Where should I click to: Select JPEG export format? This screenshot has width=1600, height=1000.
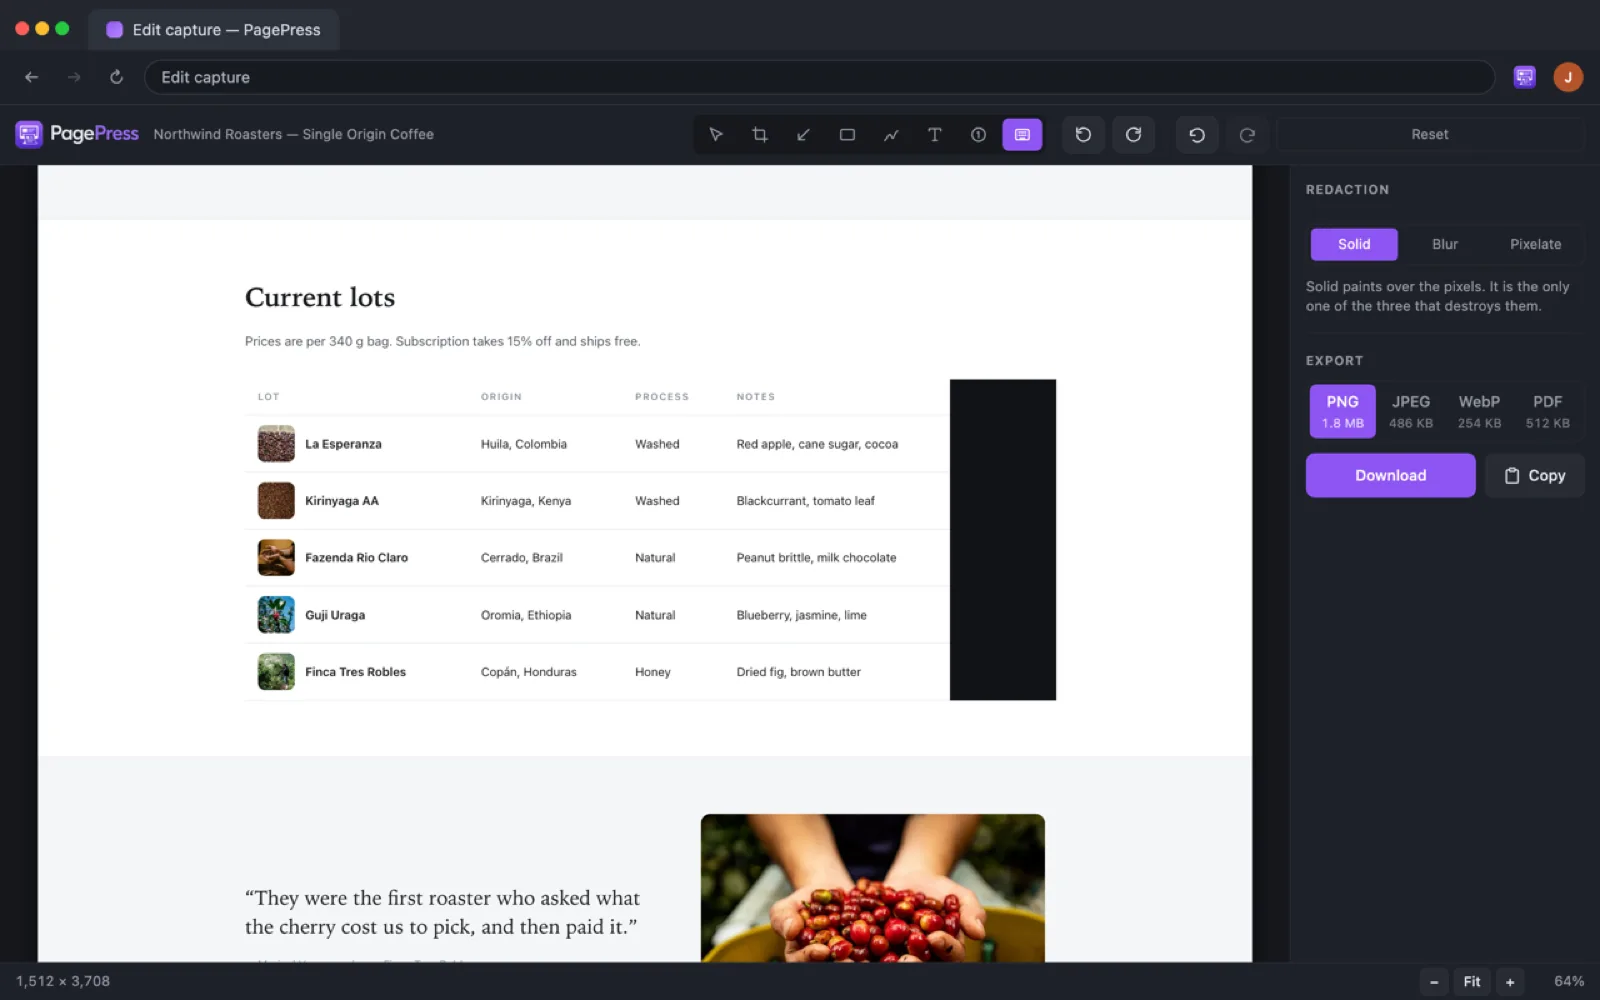[1411, 411]
